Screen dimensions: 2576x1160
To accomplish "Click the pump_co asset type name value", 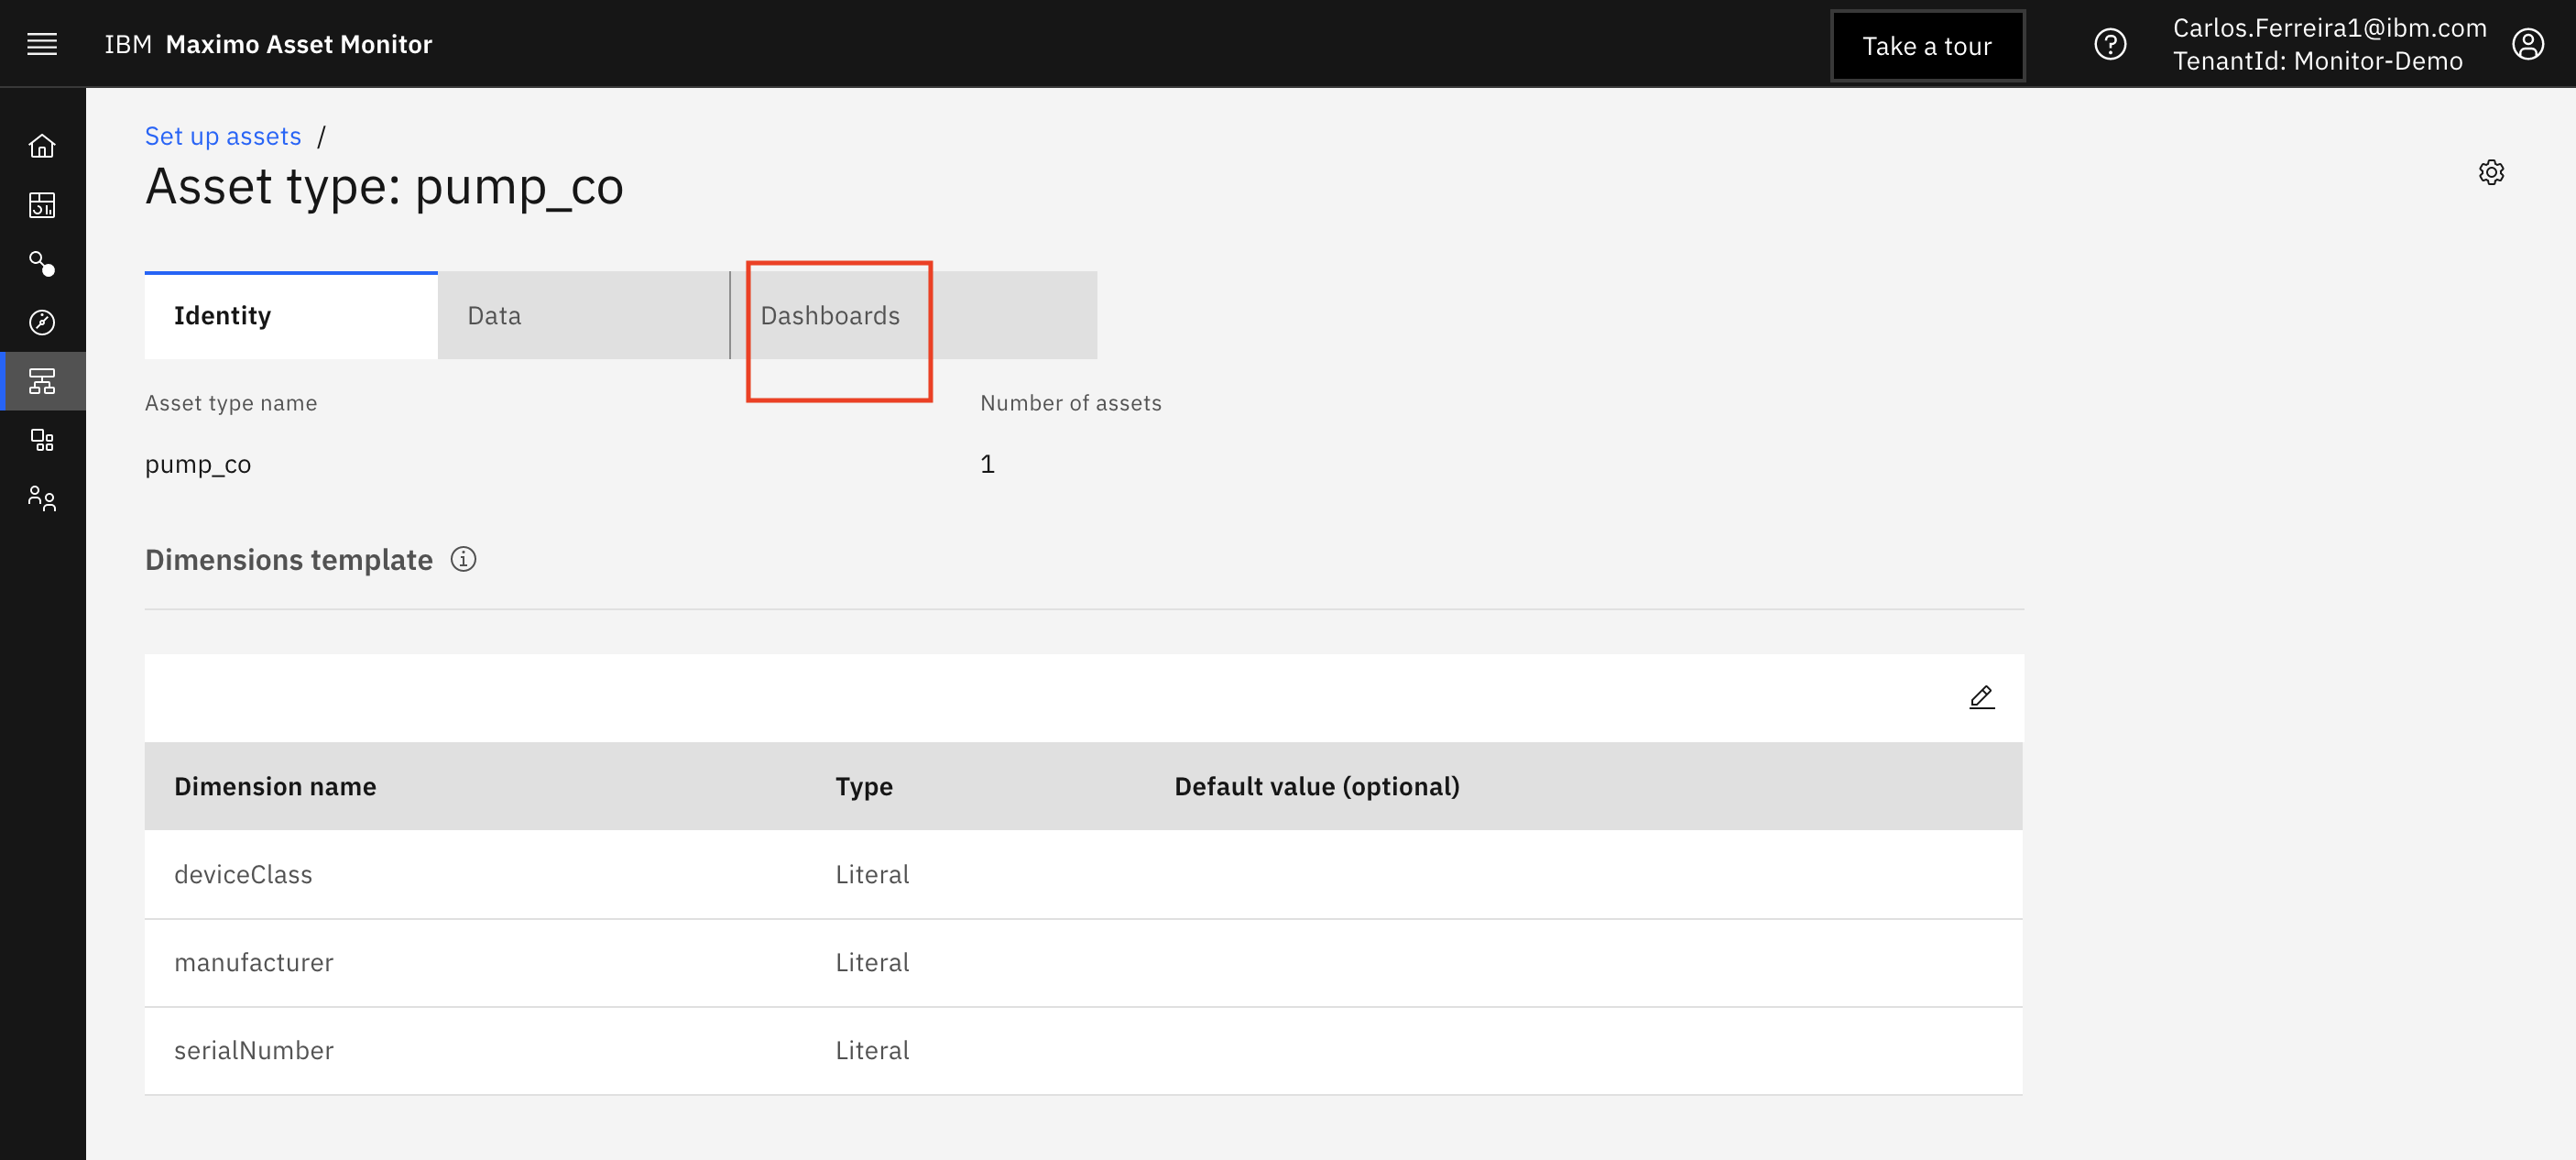I will [x=198, y=465].
